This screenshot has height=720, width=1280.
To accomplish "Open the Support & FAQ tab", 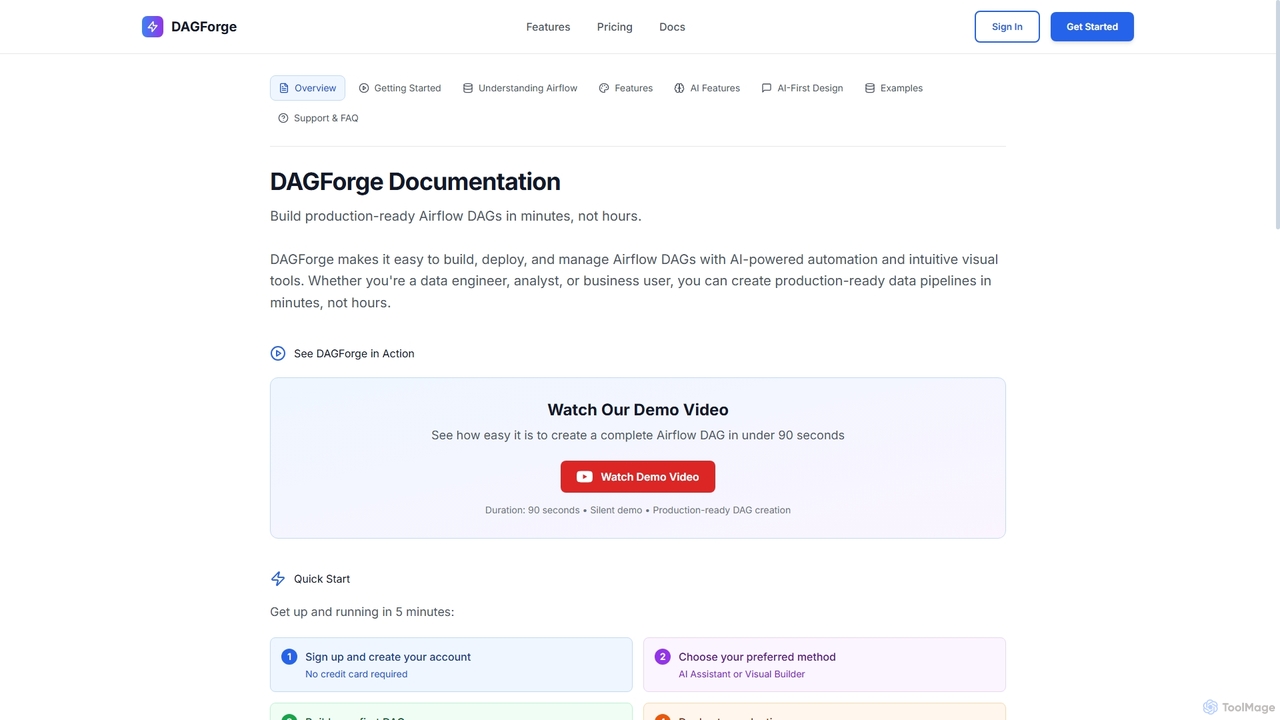I will (x=318, y=118).
